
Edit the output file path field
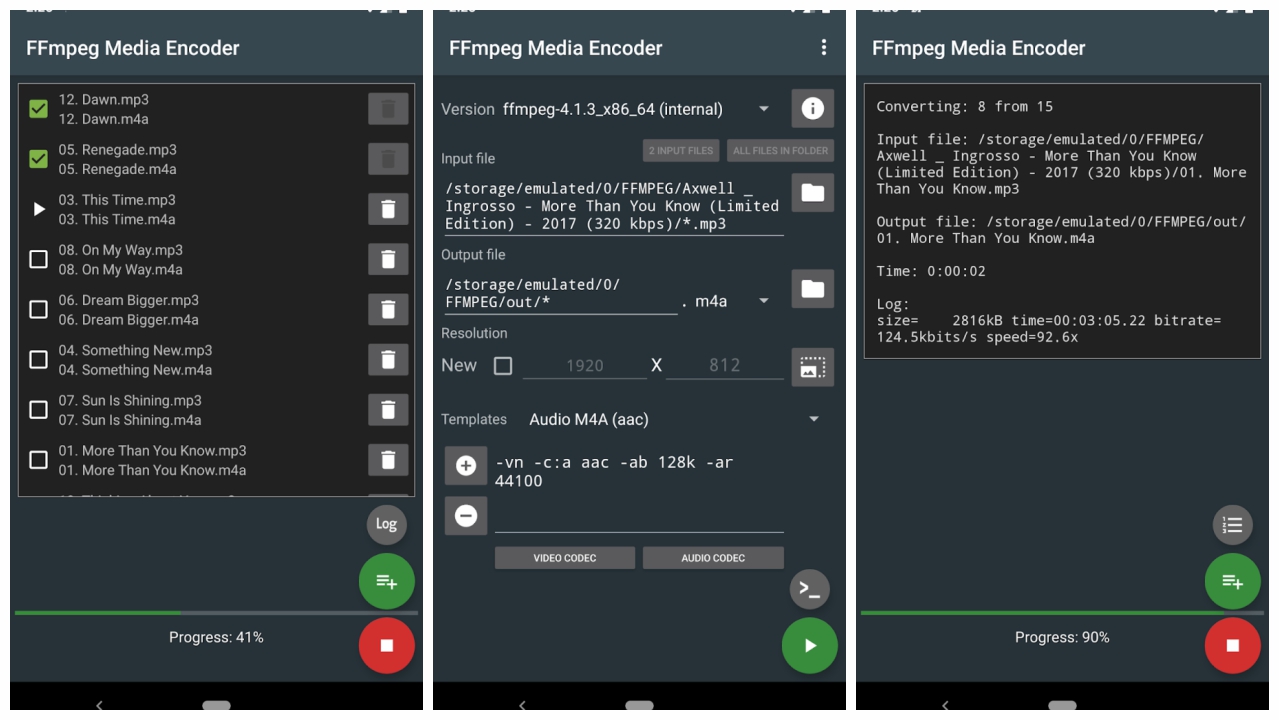point(561,294)
